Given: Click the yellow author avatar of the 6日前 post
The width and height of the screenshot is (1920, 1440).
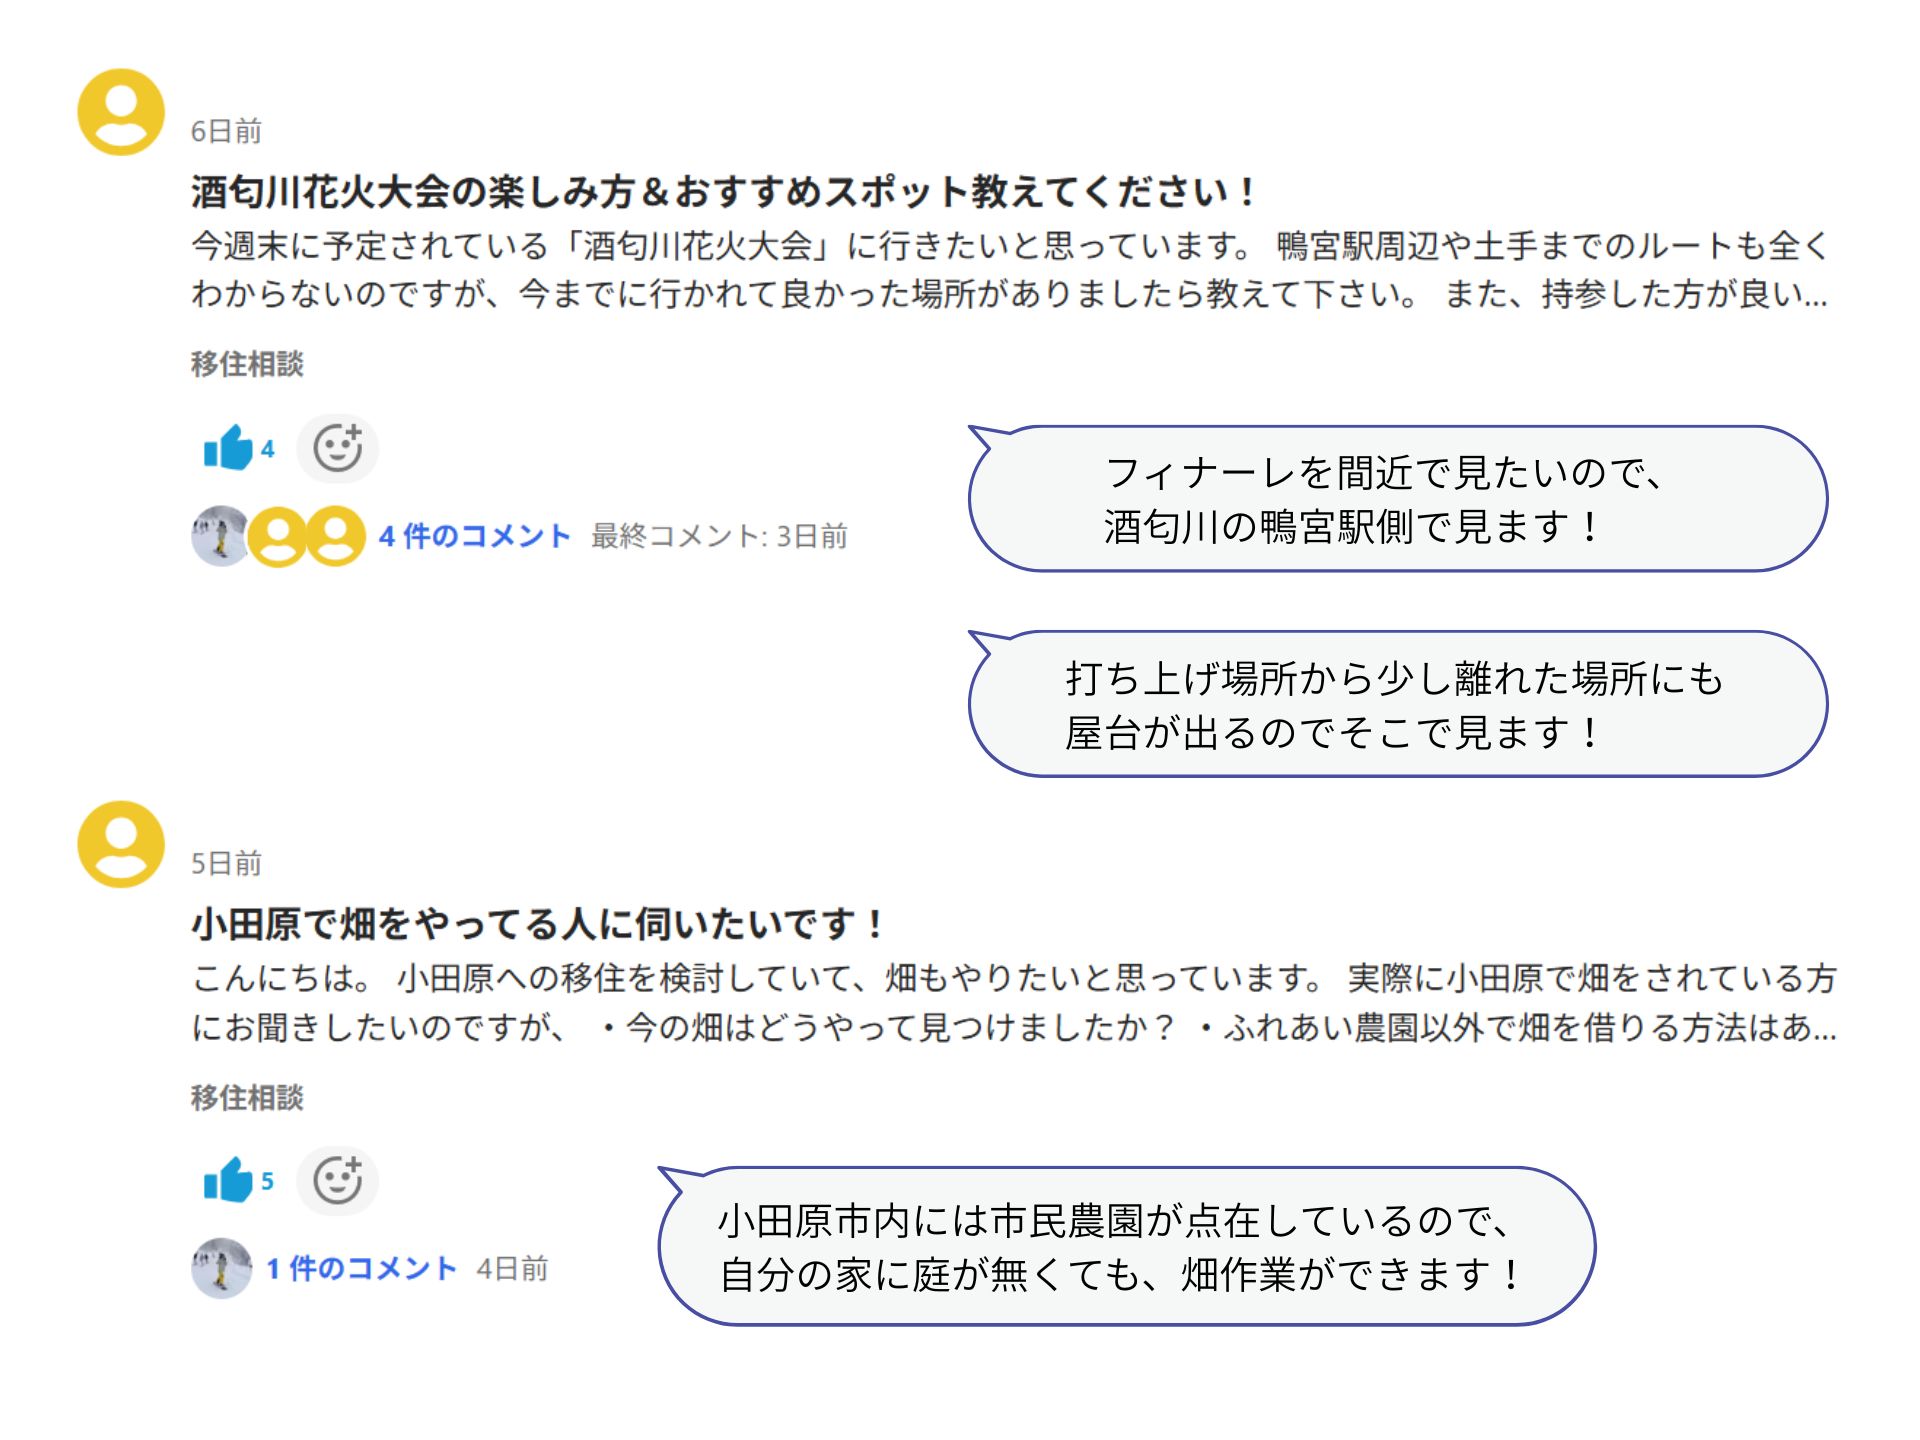Looking at the screenshot, I should pos(121,112).
